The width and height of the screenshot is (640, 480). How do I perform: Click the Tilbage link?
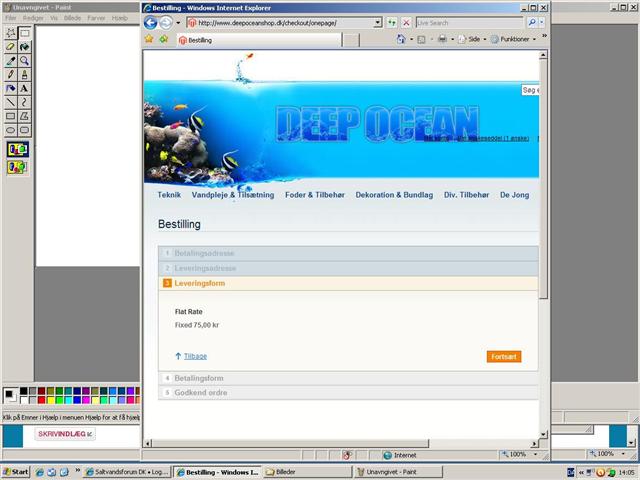195,356
